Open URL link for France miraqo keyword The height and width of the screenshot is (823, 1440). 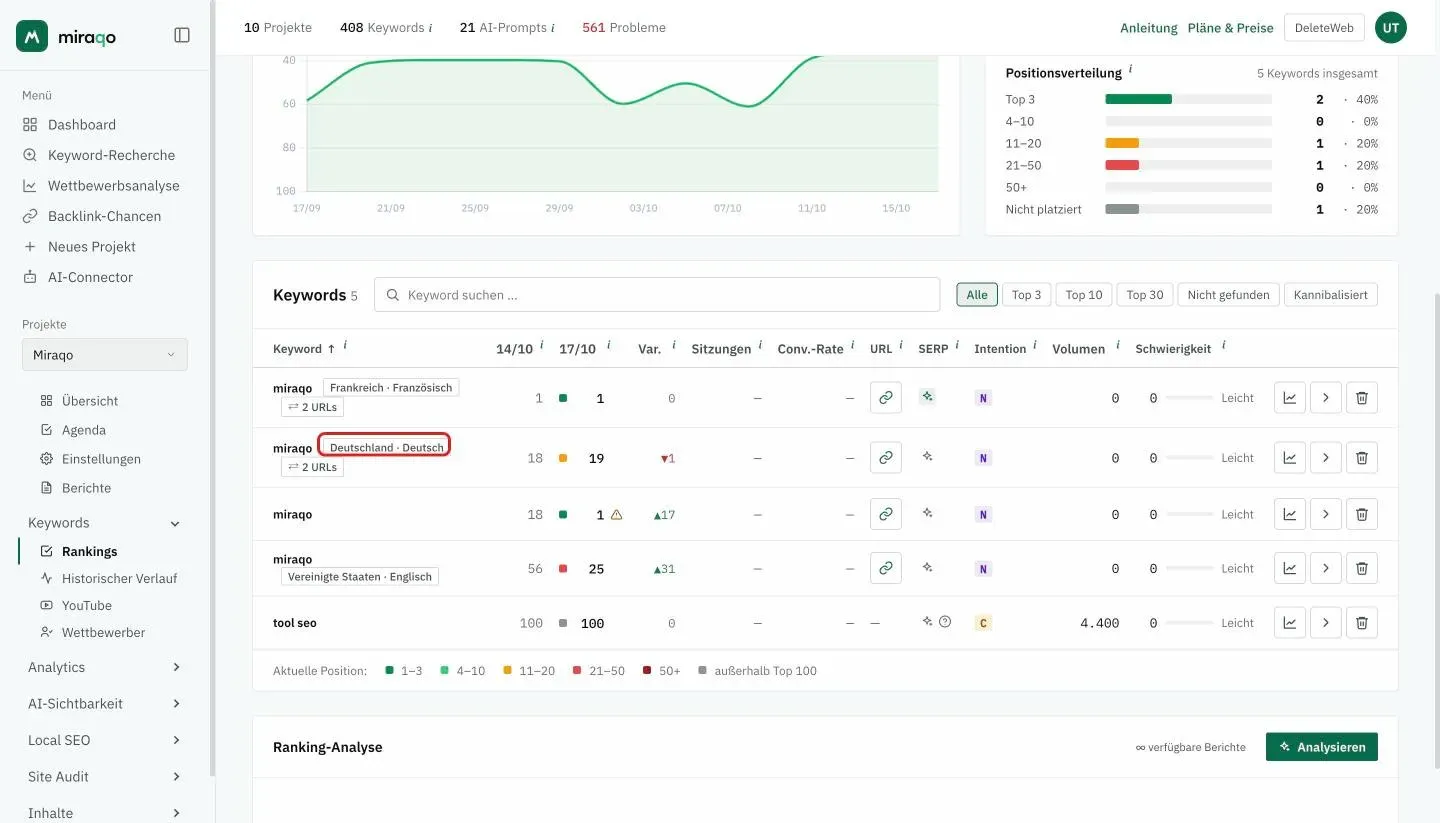[885, 397]
